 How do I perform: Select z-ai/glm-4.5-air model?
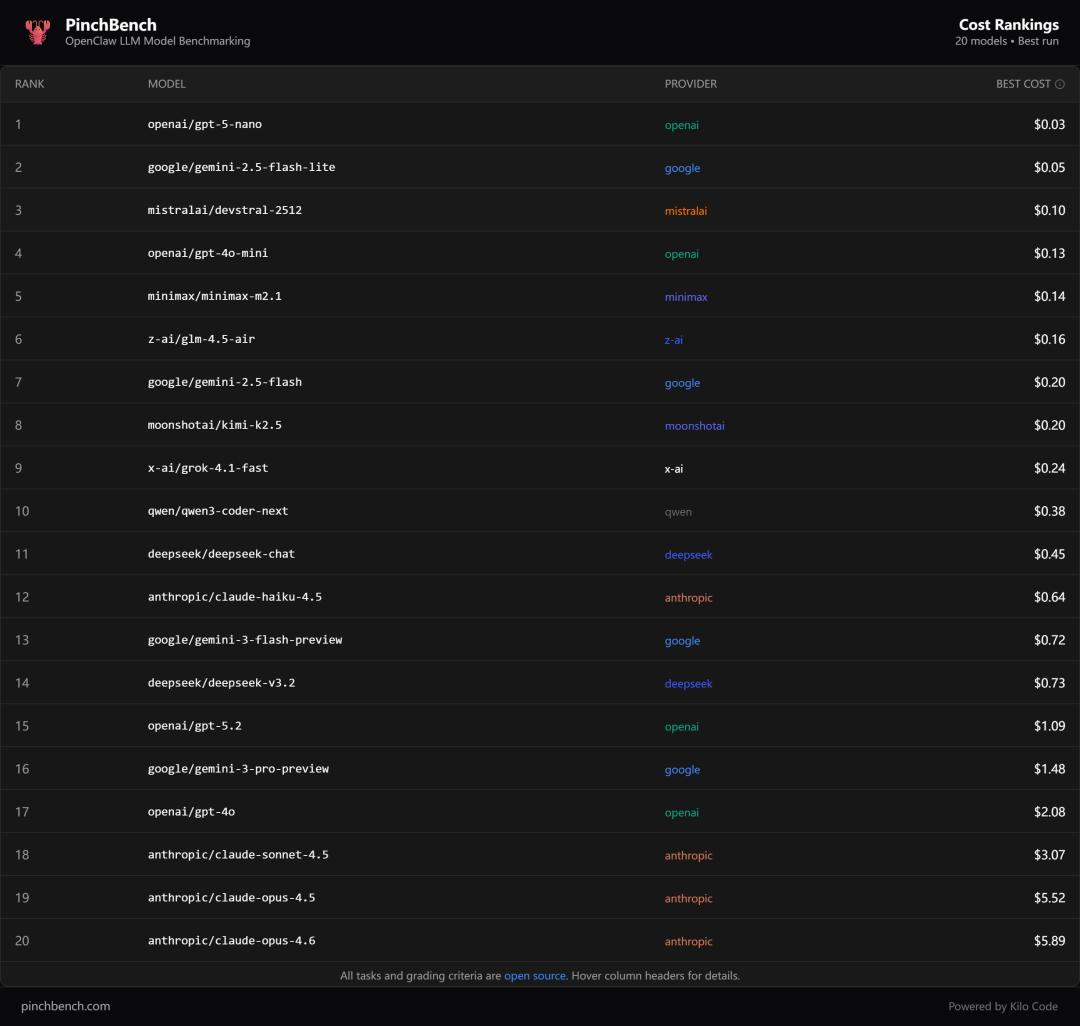[x=201, y=339]
